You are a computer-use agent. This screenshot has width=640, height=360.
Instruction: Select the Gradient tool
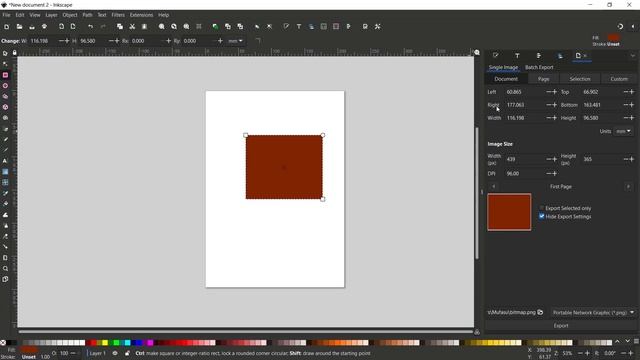pos(5,172)
